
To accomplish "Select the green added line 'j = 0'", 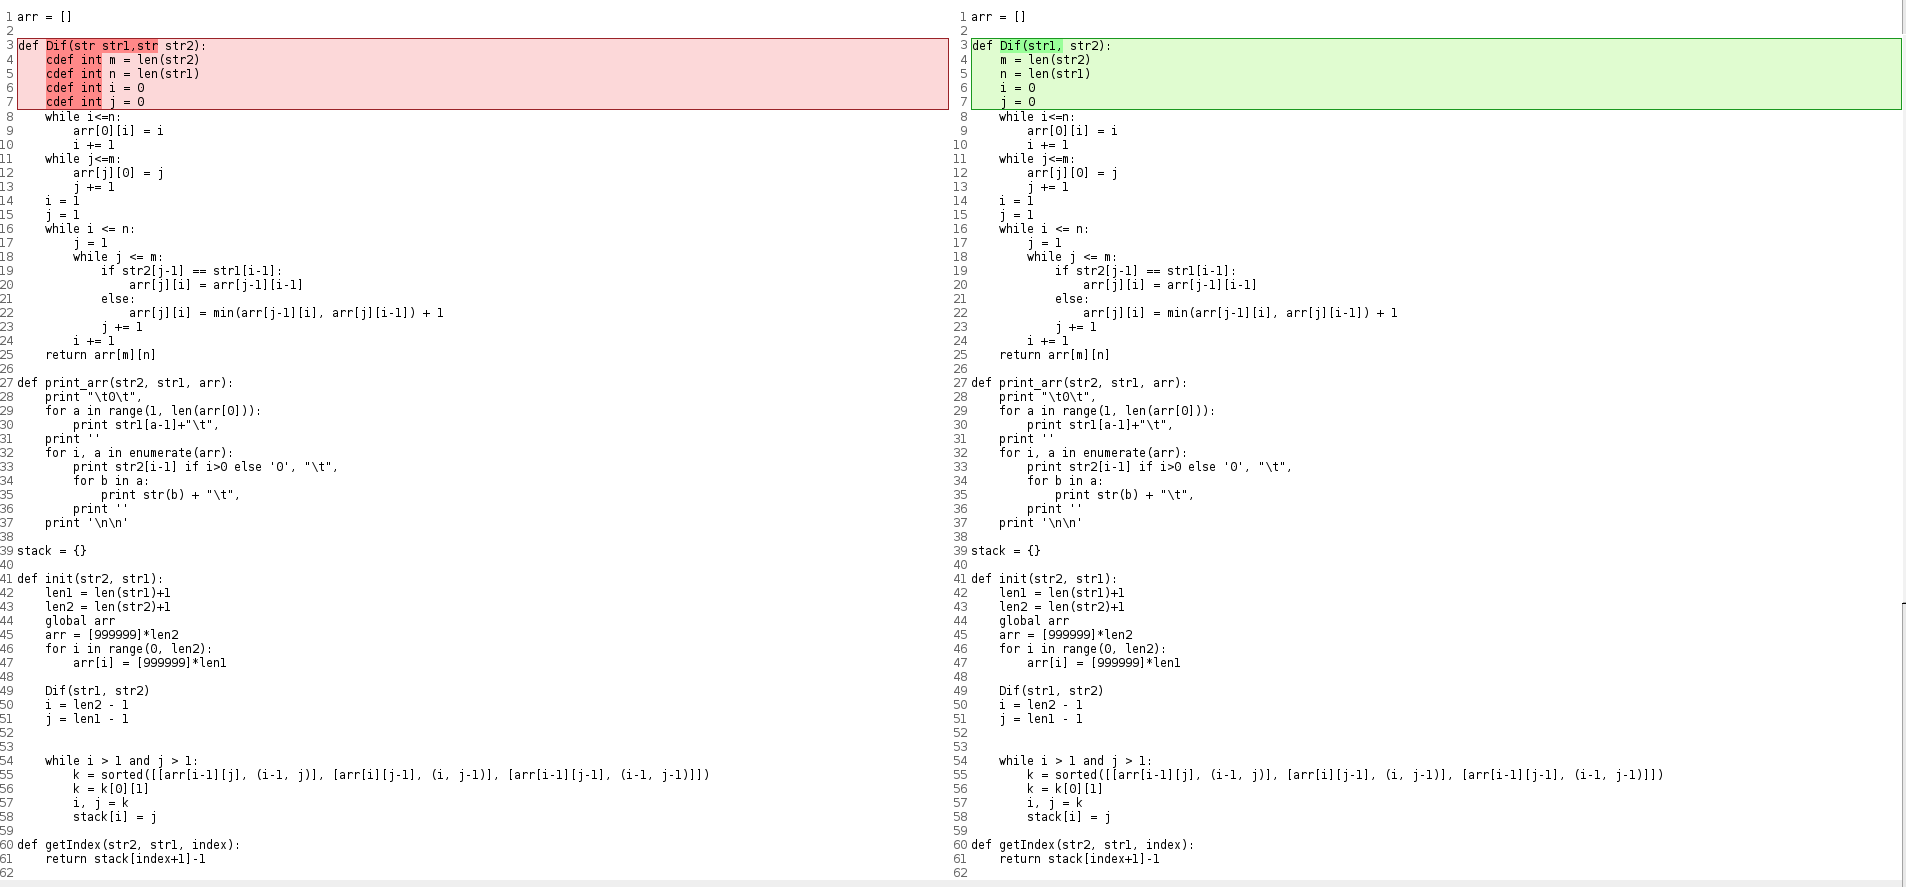I will pos(1017,102).
